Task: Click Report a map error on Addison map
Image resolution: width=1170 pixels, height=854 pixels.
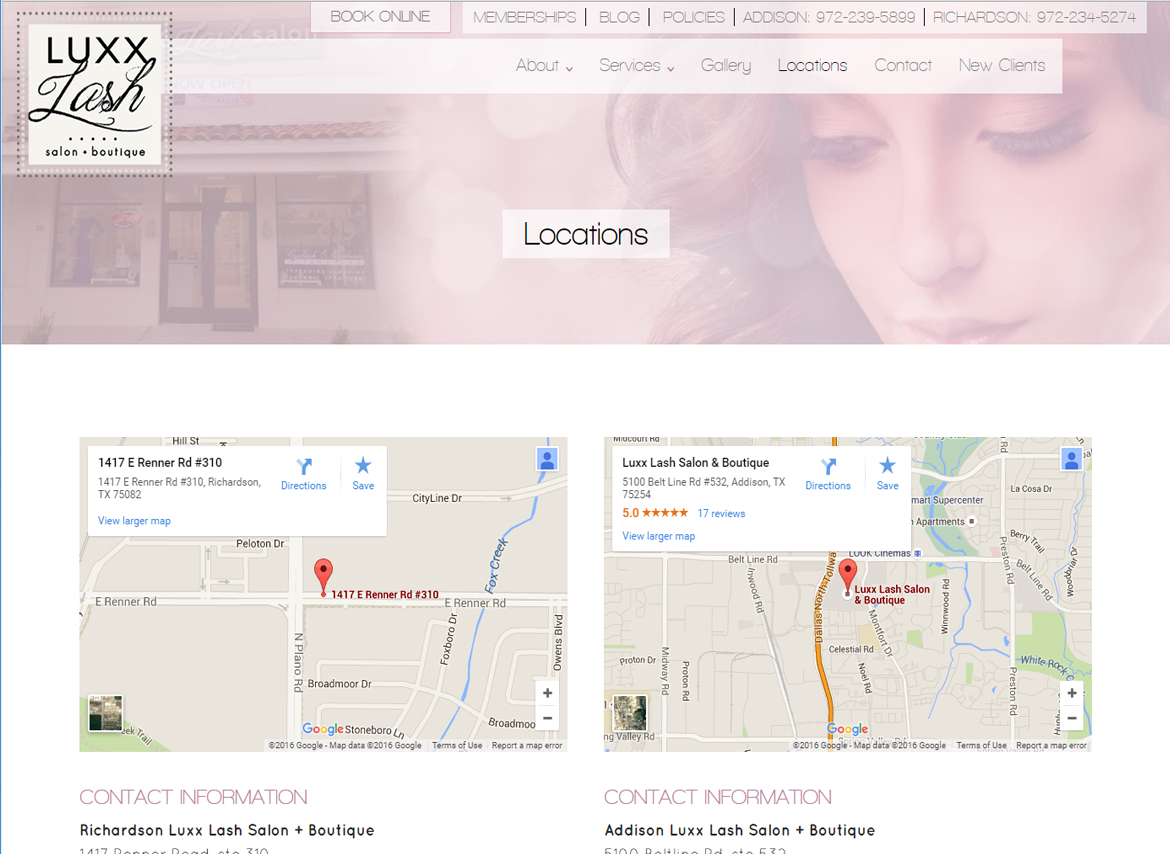Action: coord(1051,745)
